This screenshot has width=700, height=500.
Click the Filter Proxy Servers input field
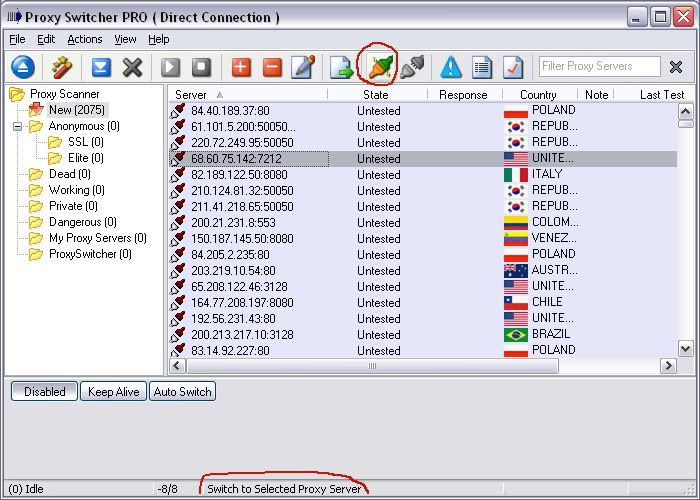click(x=600, y=67)
